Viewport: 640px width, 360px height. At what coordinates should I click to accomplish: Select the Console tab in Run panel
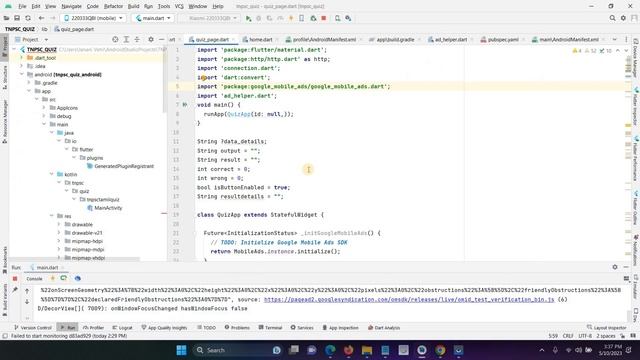[34, 279]
